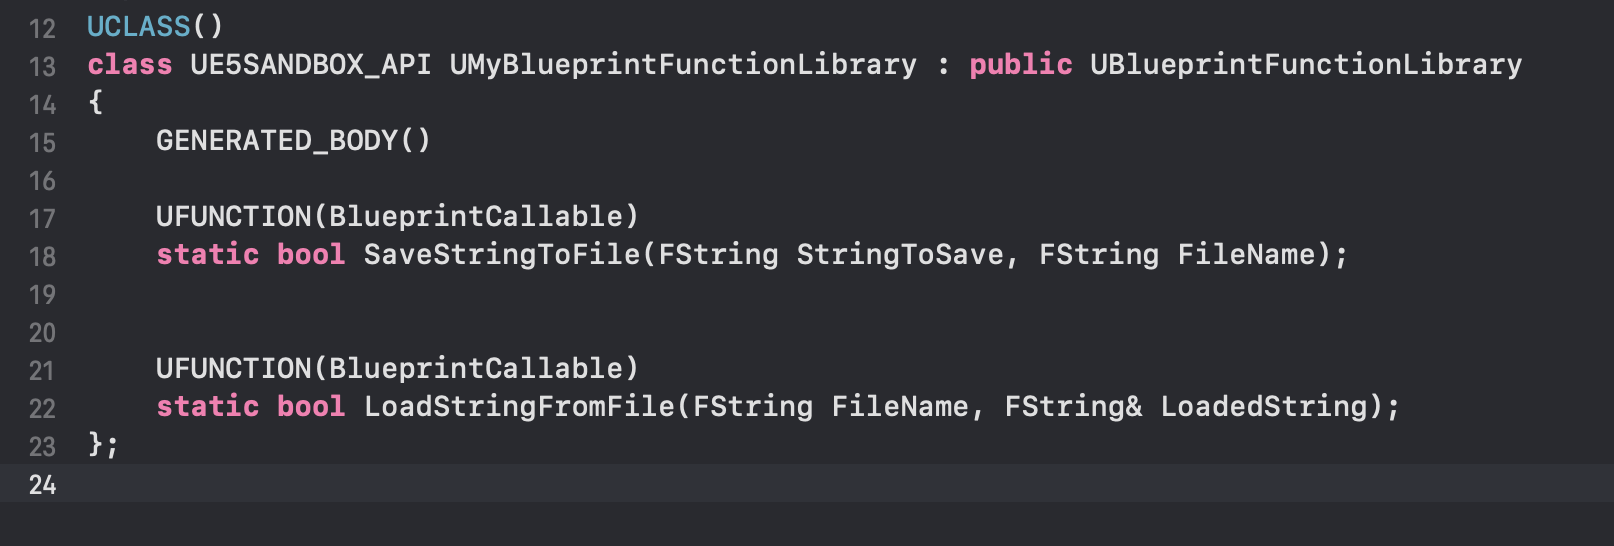The height and width of the screenshot is (546, 1614).
Task: Place cursor on UE5SANDBOX_API token
Action: (x=310, y=65)
